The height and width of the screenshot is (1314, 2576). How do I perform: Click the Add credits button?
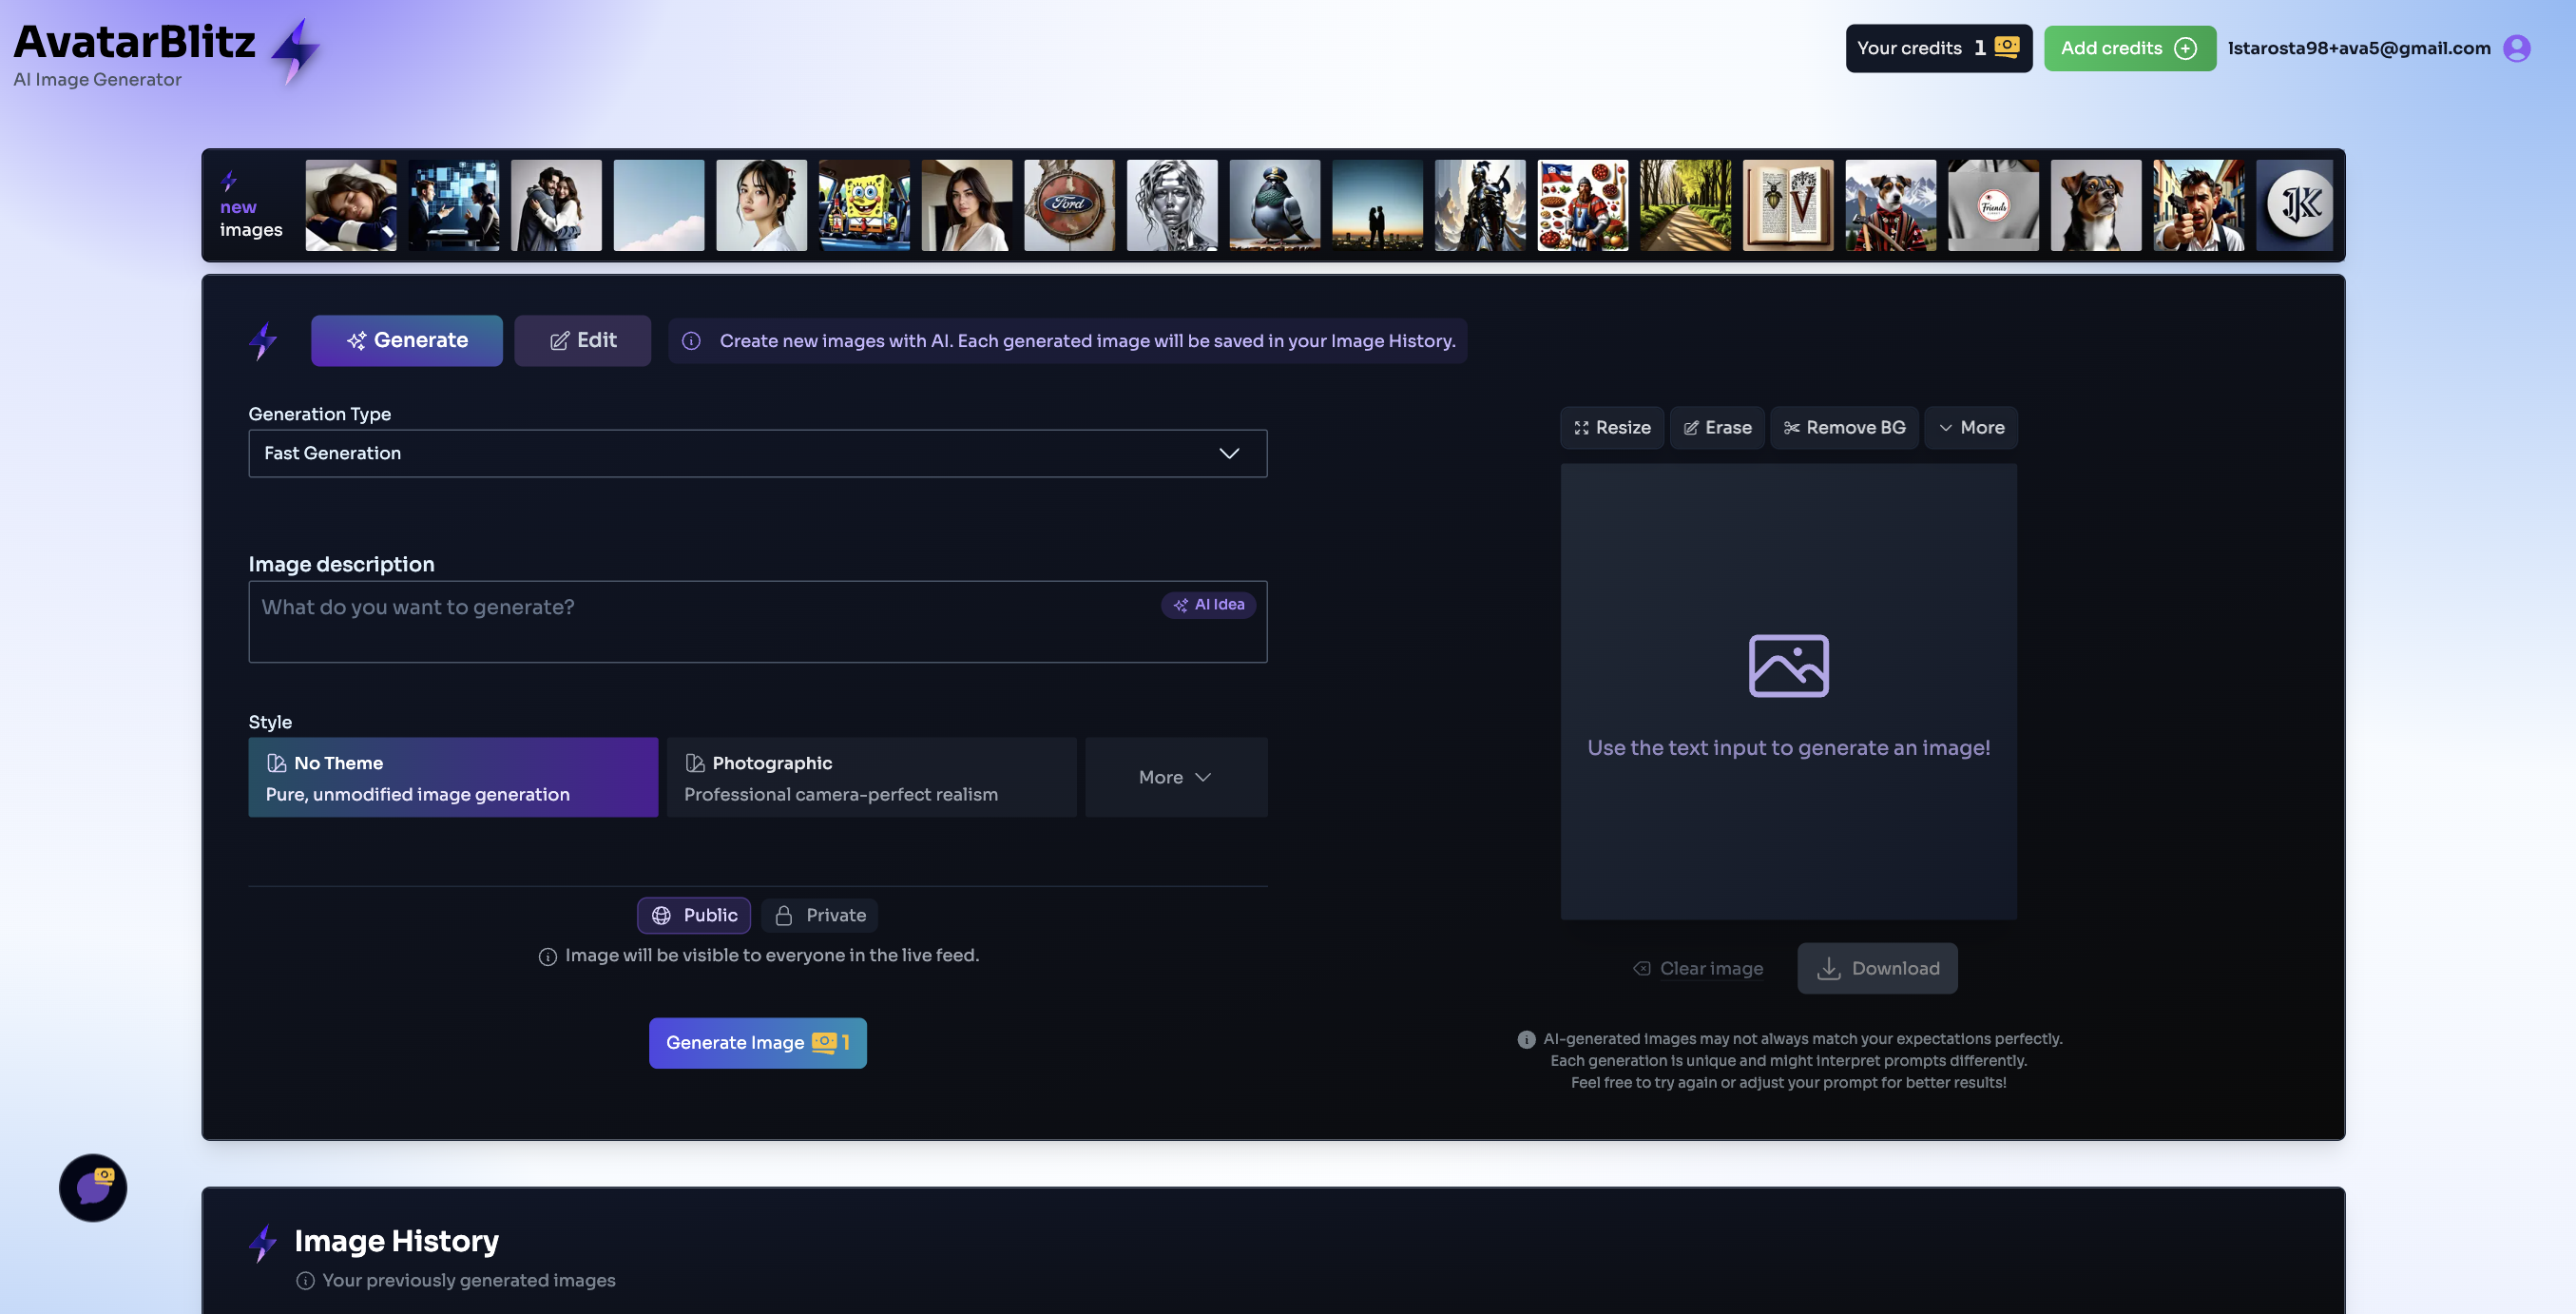[x=2128, y=48]
